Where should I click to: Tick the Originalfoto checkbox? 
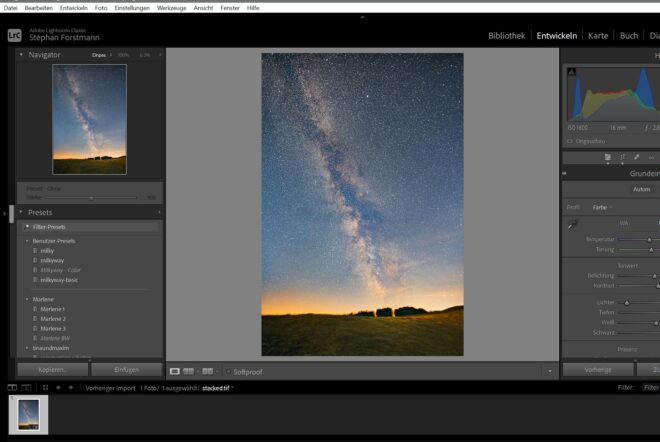point(570,141)
